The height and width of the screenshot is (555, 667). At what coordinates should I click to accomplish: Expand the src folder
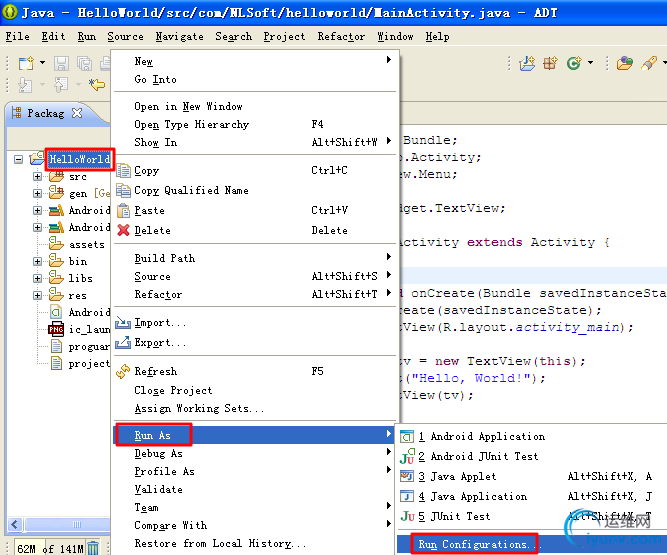pos(37,176)
